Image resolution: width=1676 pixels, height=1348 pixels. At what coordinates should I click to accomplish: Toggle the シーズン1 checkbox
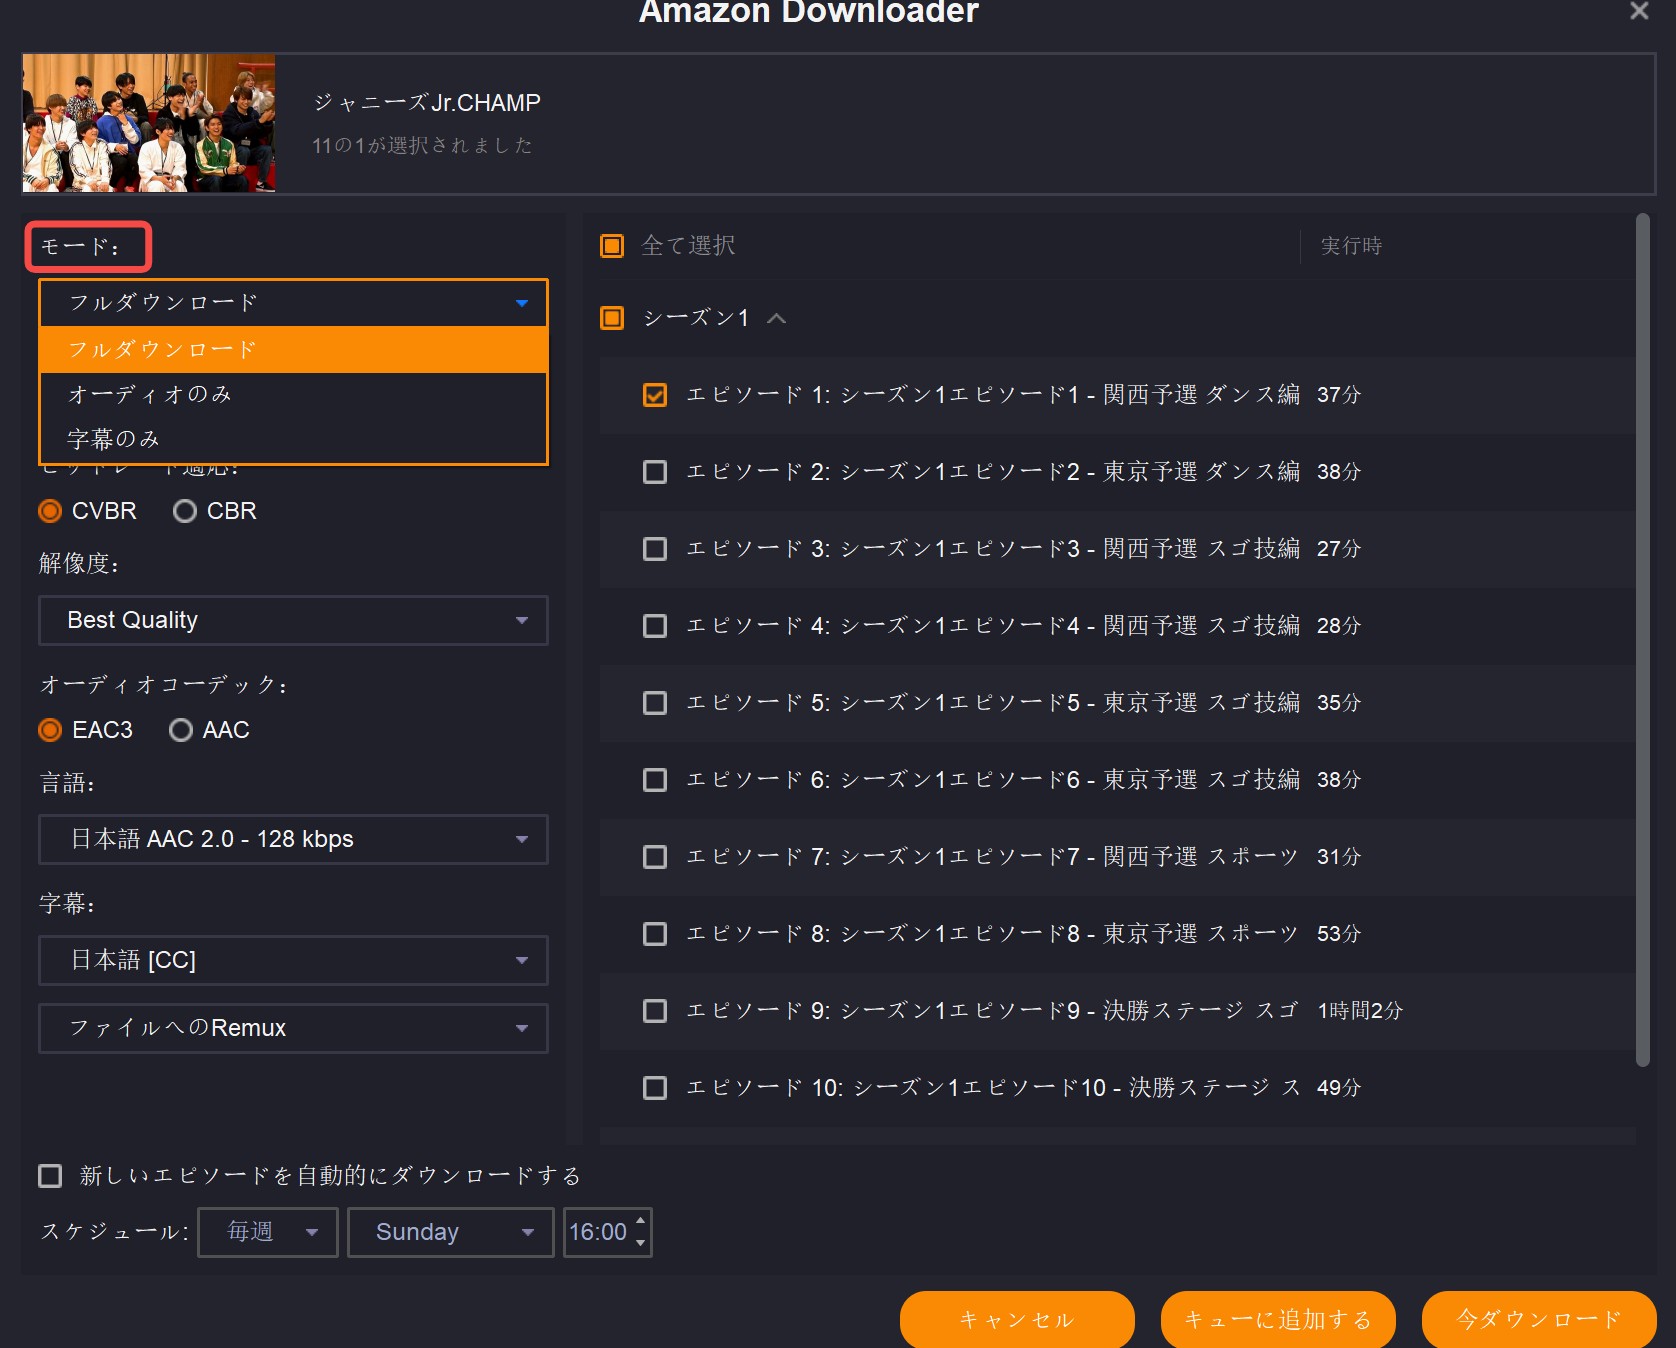(612, 318)
